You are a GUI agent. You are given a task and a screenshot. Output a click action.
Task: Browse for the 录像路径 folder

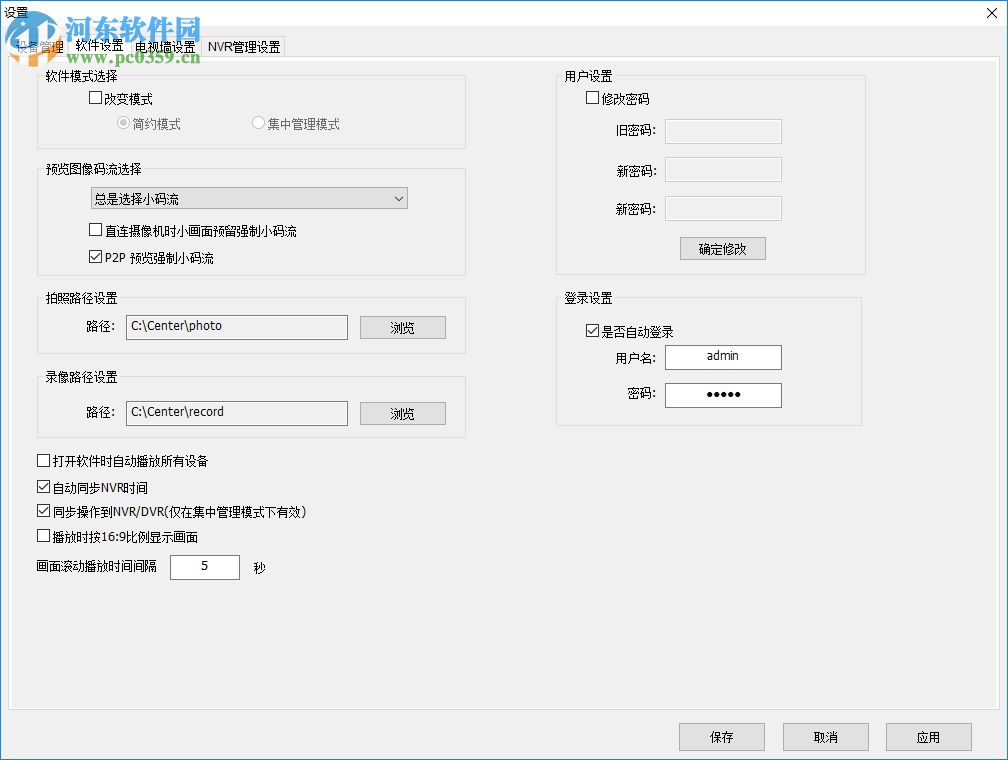coord(402,413)
